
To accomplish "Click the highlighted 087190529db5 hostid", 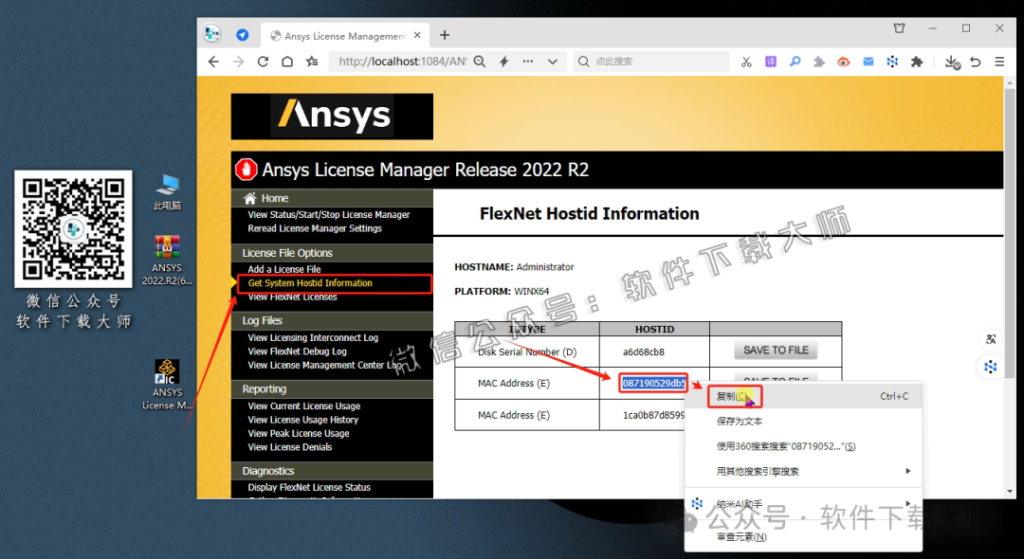I will [654, 383].
